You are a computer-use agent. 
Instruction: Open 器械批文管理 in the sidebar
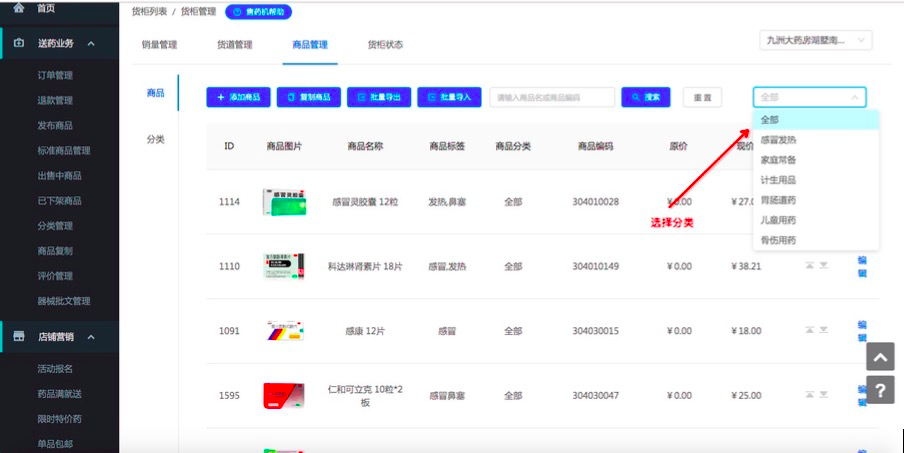coord(64,301)
